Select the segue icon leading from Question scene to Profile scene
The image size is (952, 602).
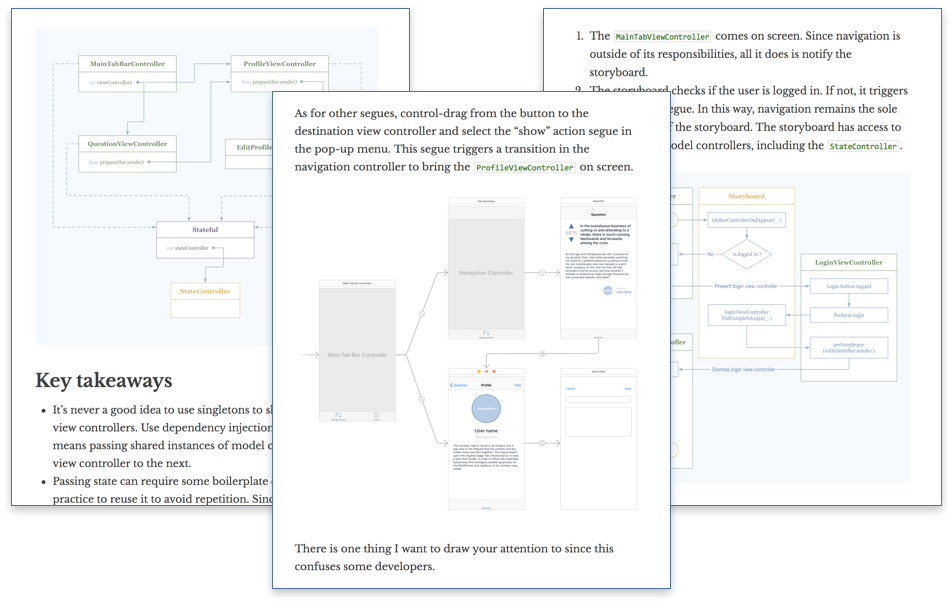click(x=542, y=354)
